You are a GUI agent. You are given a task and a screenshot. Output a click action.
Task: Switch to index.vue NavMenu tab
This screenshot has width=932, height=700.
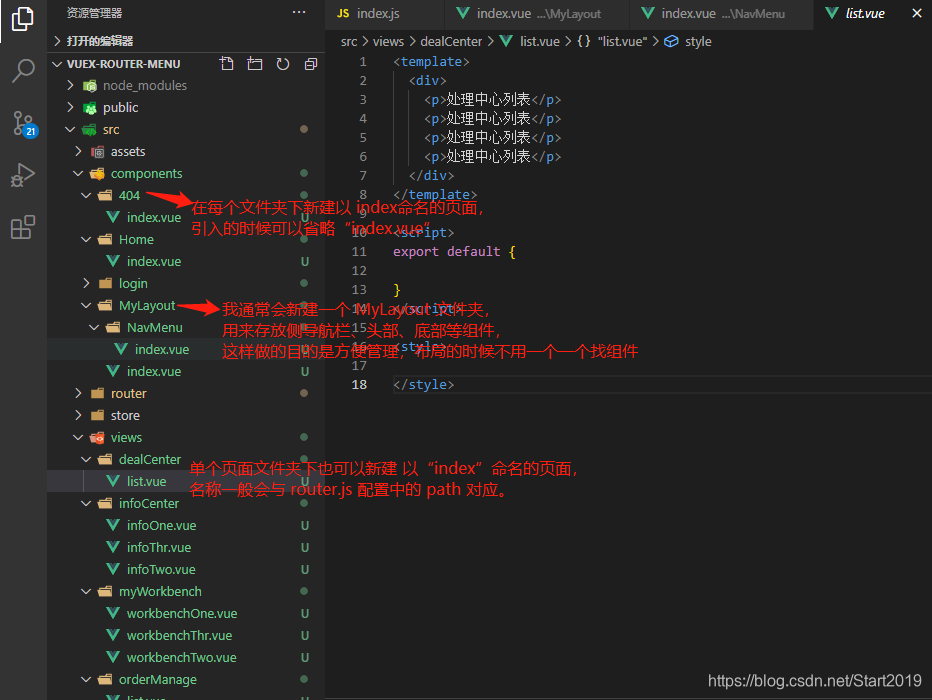click(721, 14)
